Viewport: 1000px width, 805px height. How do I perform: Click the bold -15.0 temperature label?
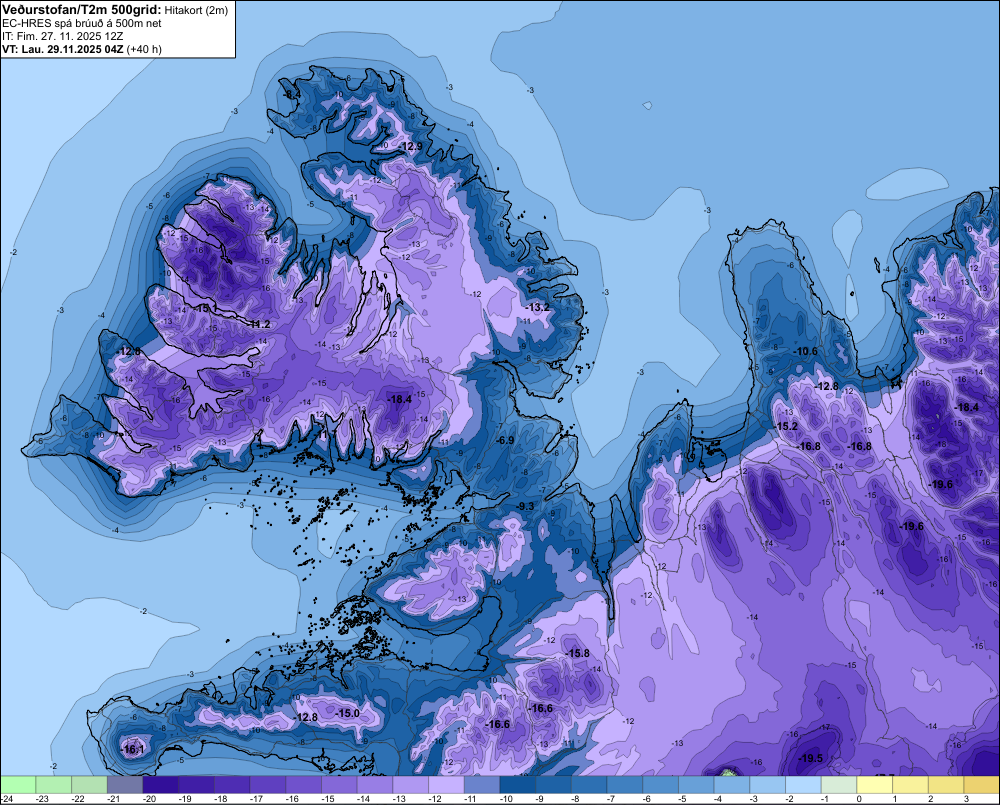coord(348,713)
